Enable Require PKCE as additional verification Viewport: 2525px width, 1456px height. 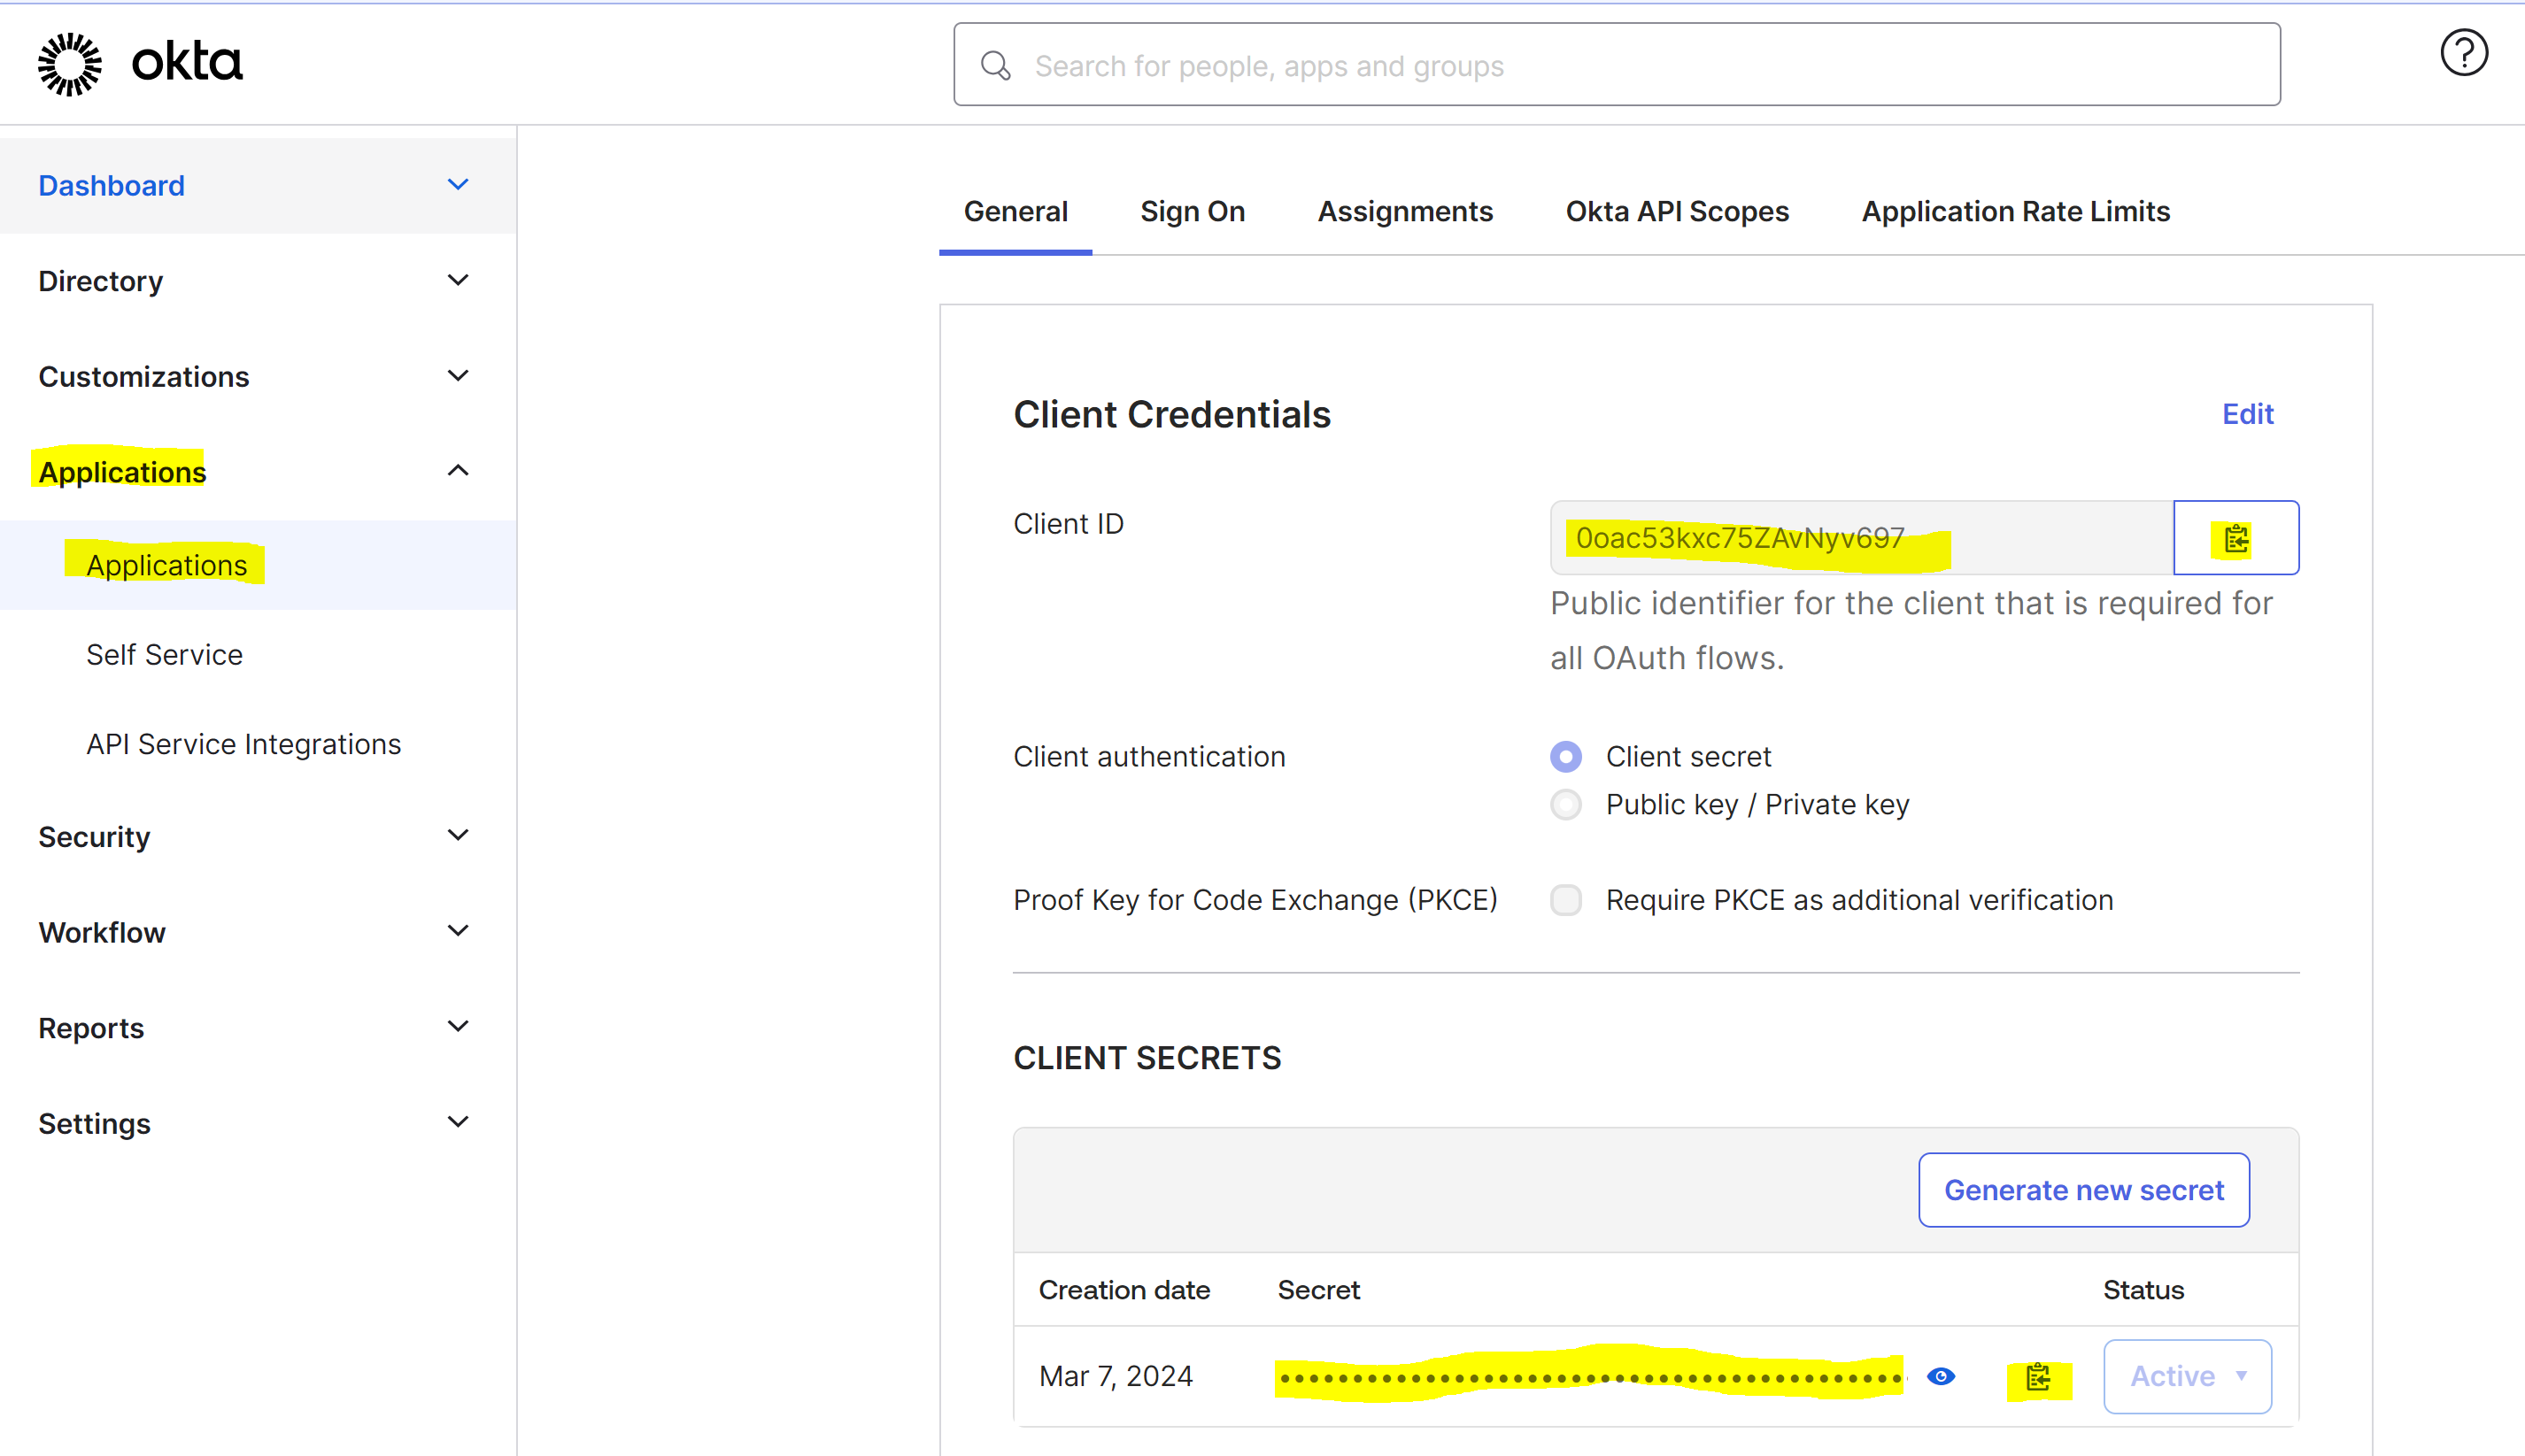[1565, 900]
